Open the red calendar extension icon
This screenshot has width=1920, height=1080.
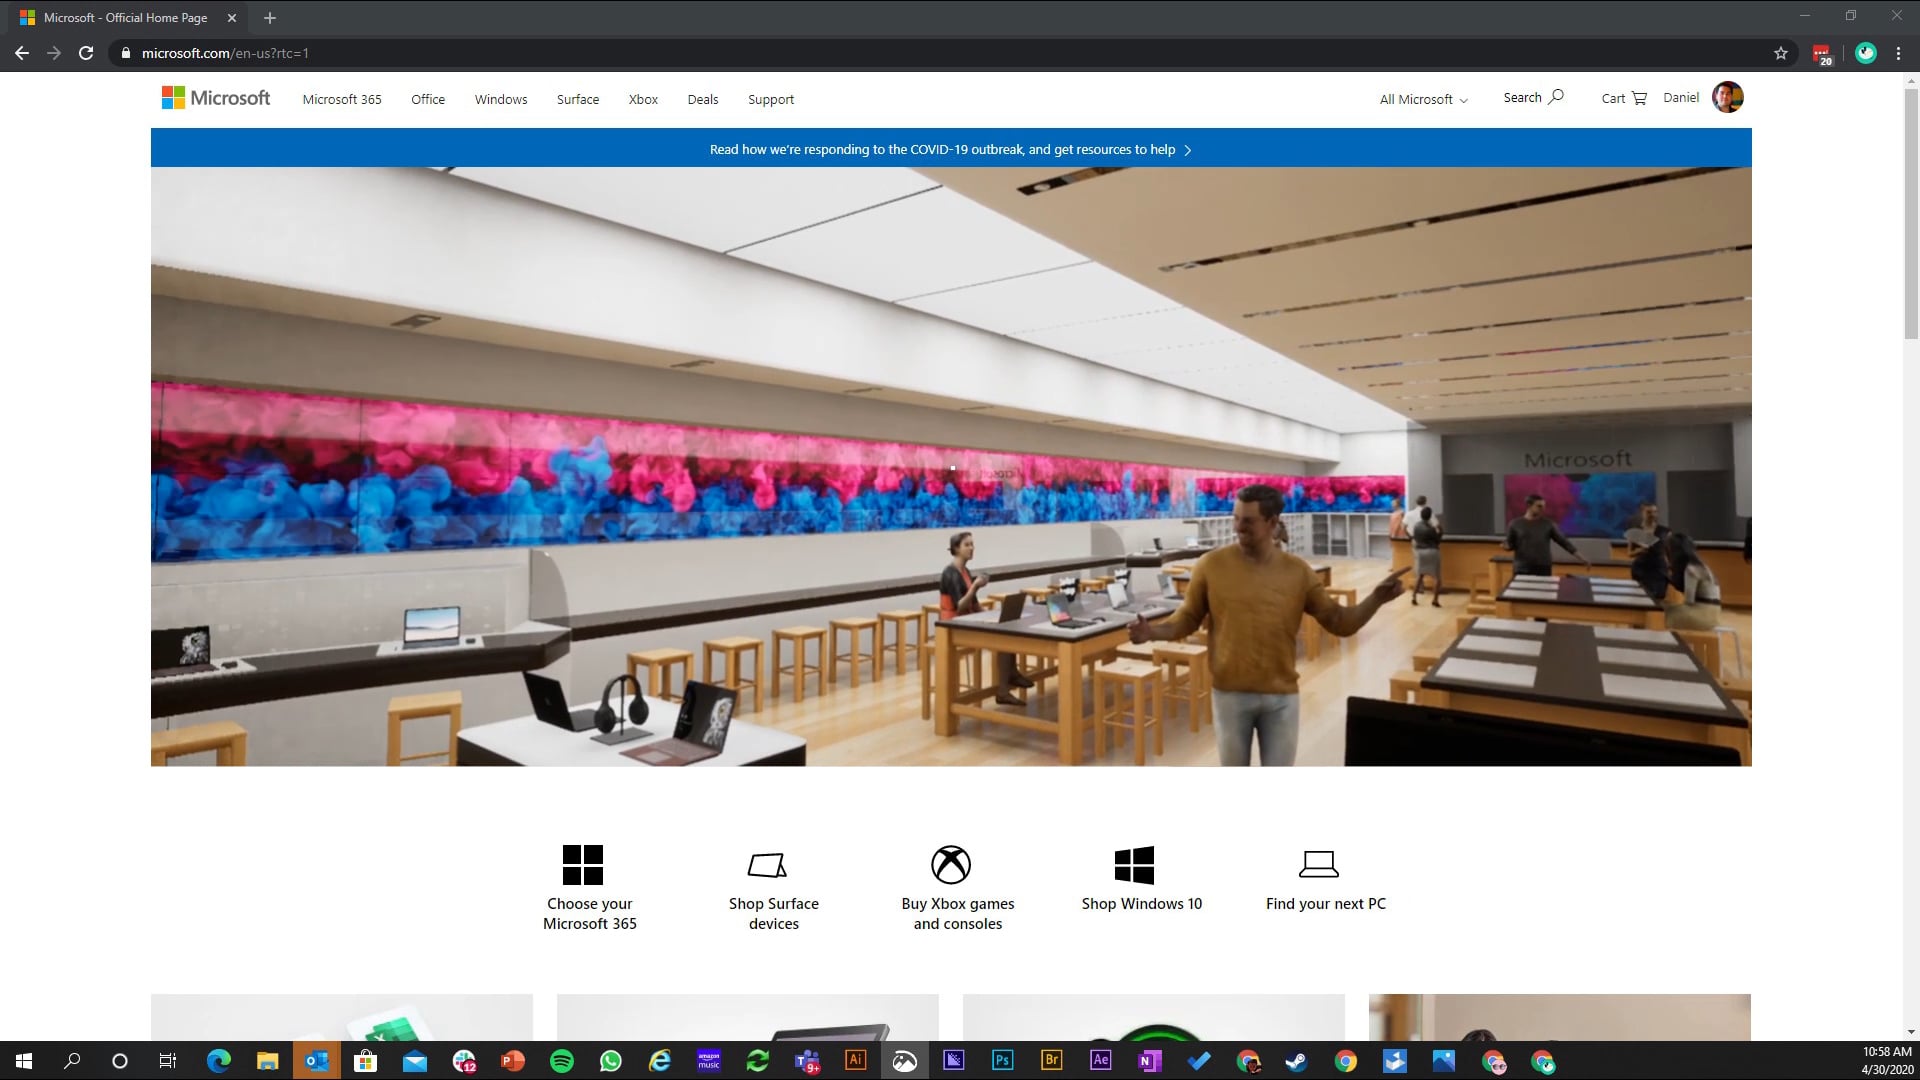click(1822, 54)
